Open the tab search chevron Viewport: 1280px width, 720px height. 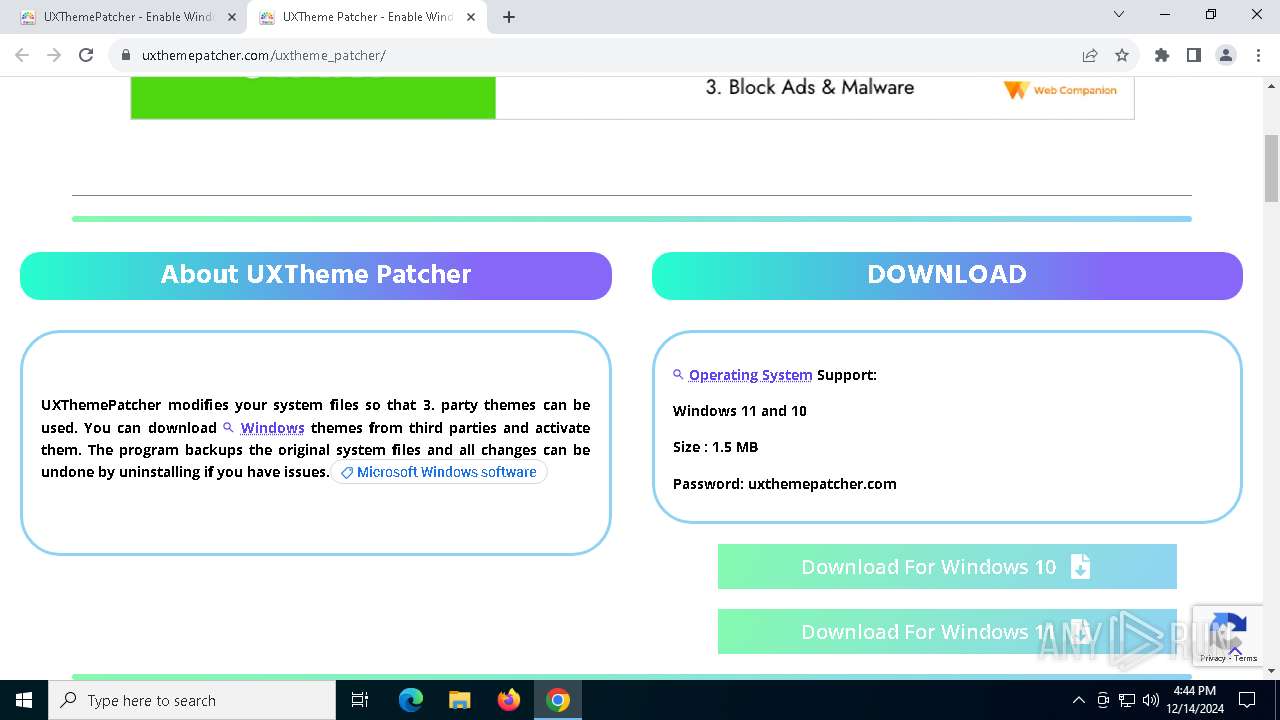1119,15
